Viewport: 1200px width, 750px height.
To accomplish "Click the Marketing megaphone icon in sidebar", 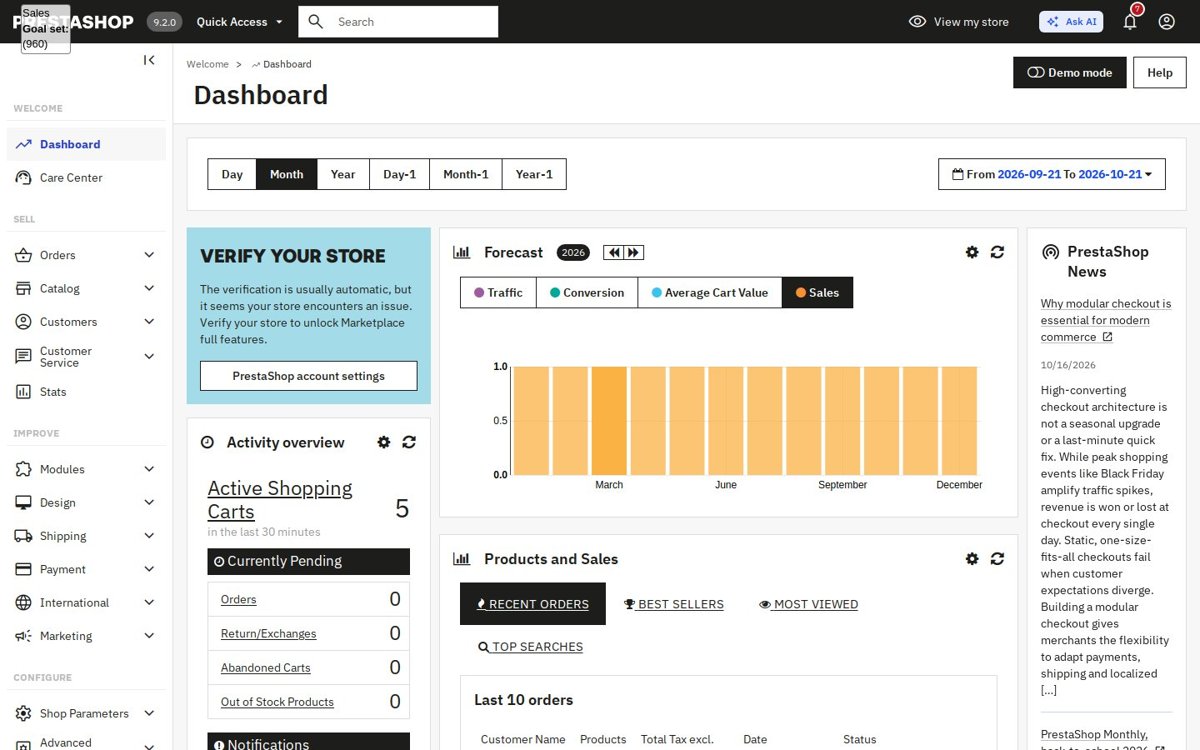I will tap(23, 636).
